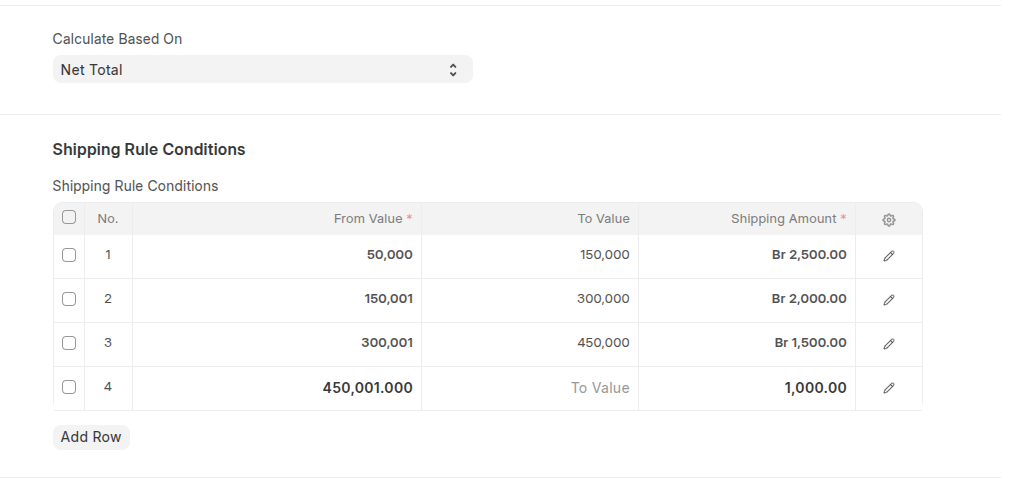This screenshot has height=493, width=1022.
Task: Select all rows with header checkbox
Action: [x=69, y=217]
